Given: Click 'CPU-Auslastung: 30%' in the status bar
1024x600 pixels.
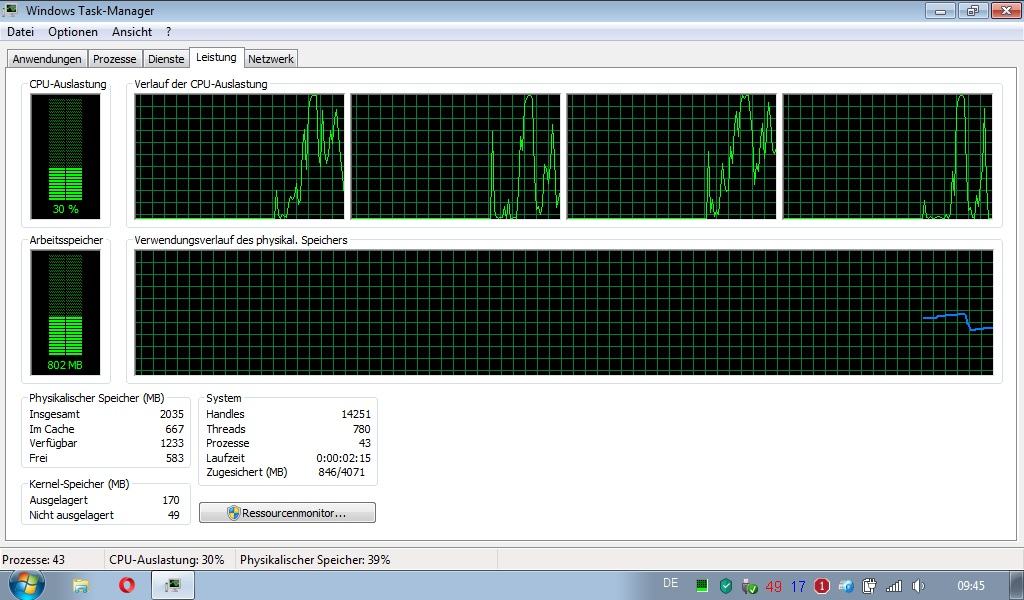Looking at the screenshot, I should coord(167,560).
